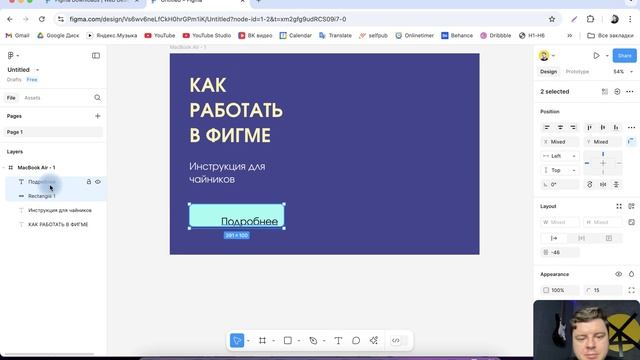640x360 pixels.
Task: Select vertical auto layout direction
Action: [x=581, y=238]
